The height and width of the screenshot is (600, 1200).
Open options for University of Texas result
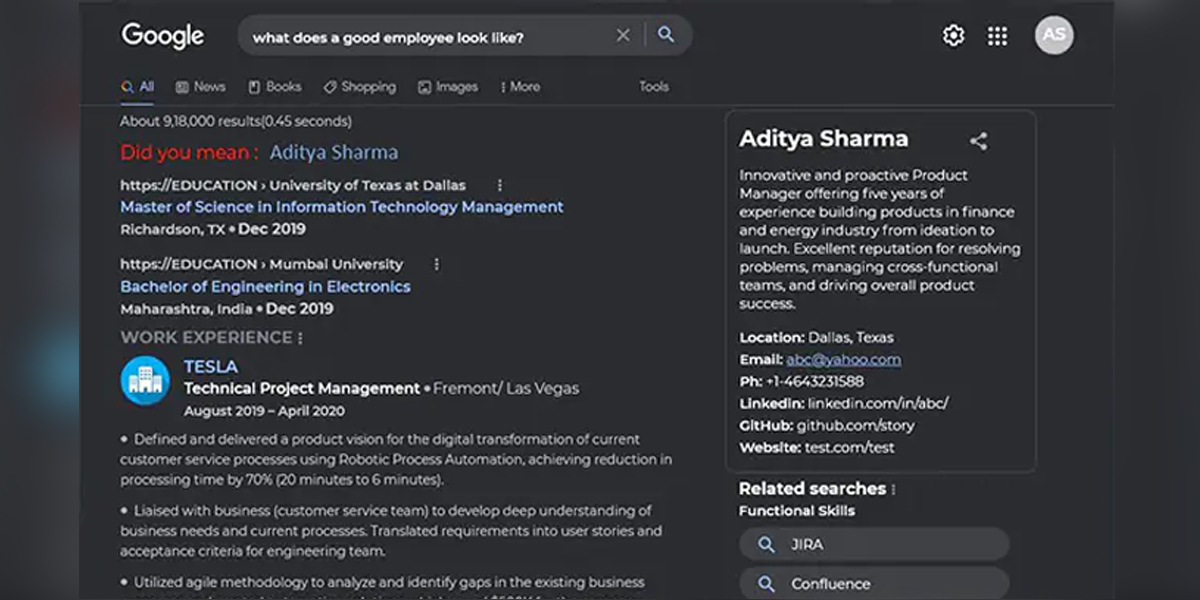point(500,185)
